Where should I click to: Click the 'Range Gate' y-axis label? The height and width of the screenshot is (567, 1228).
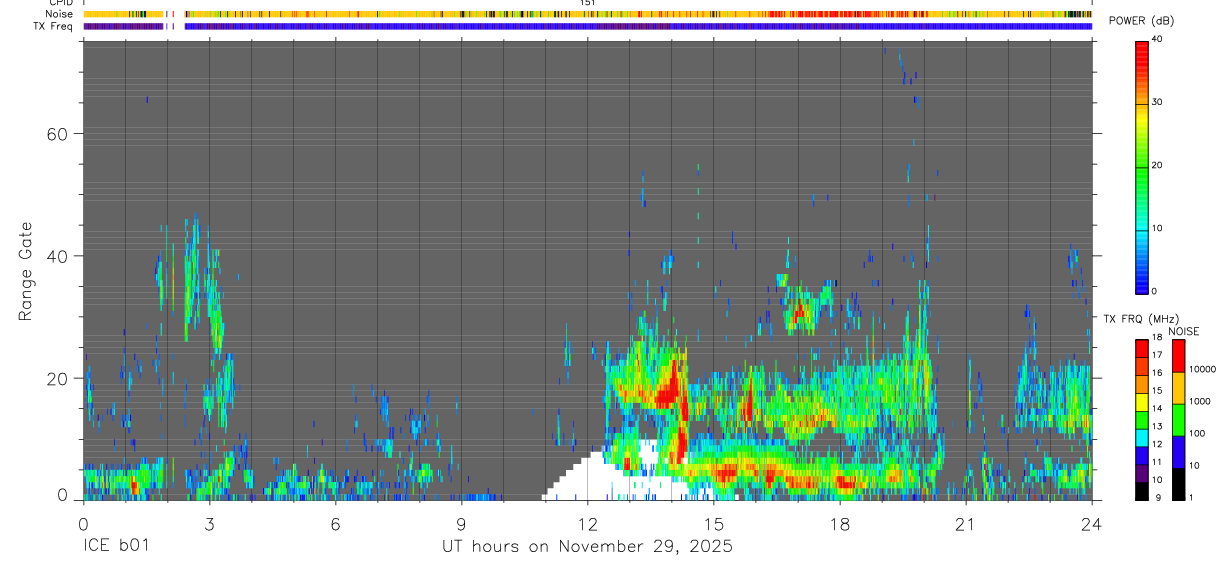point(25,272)
